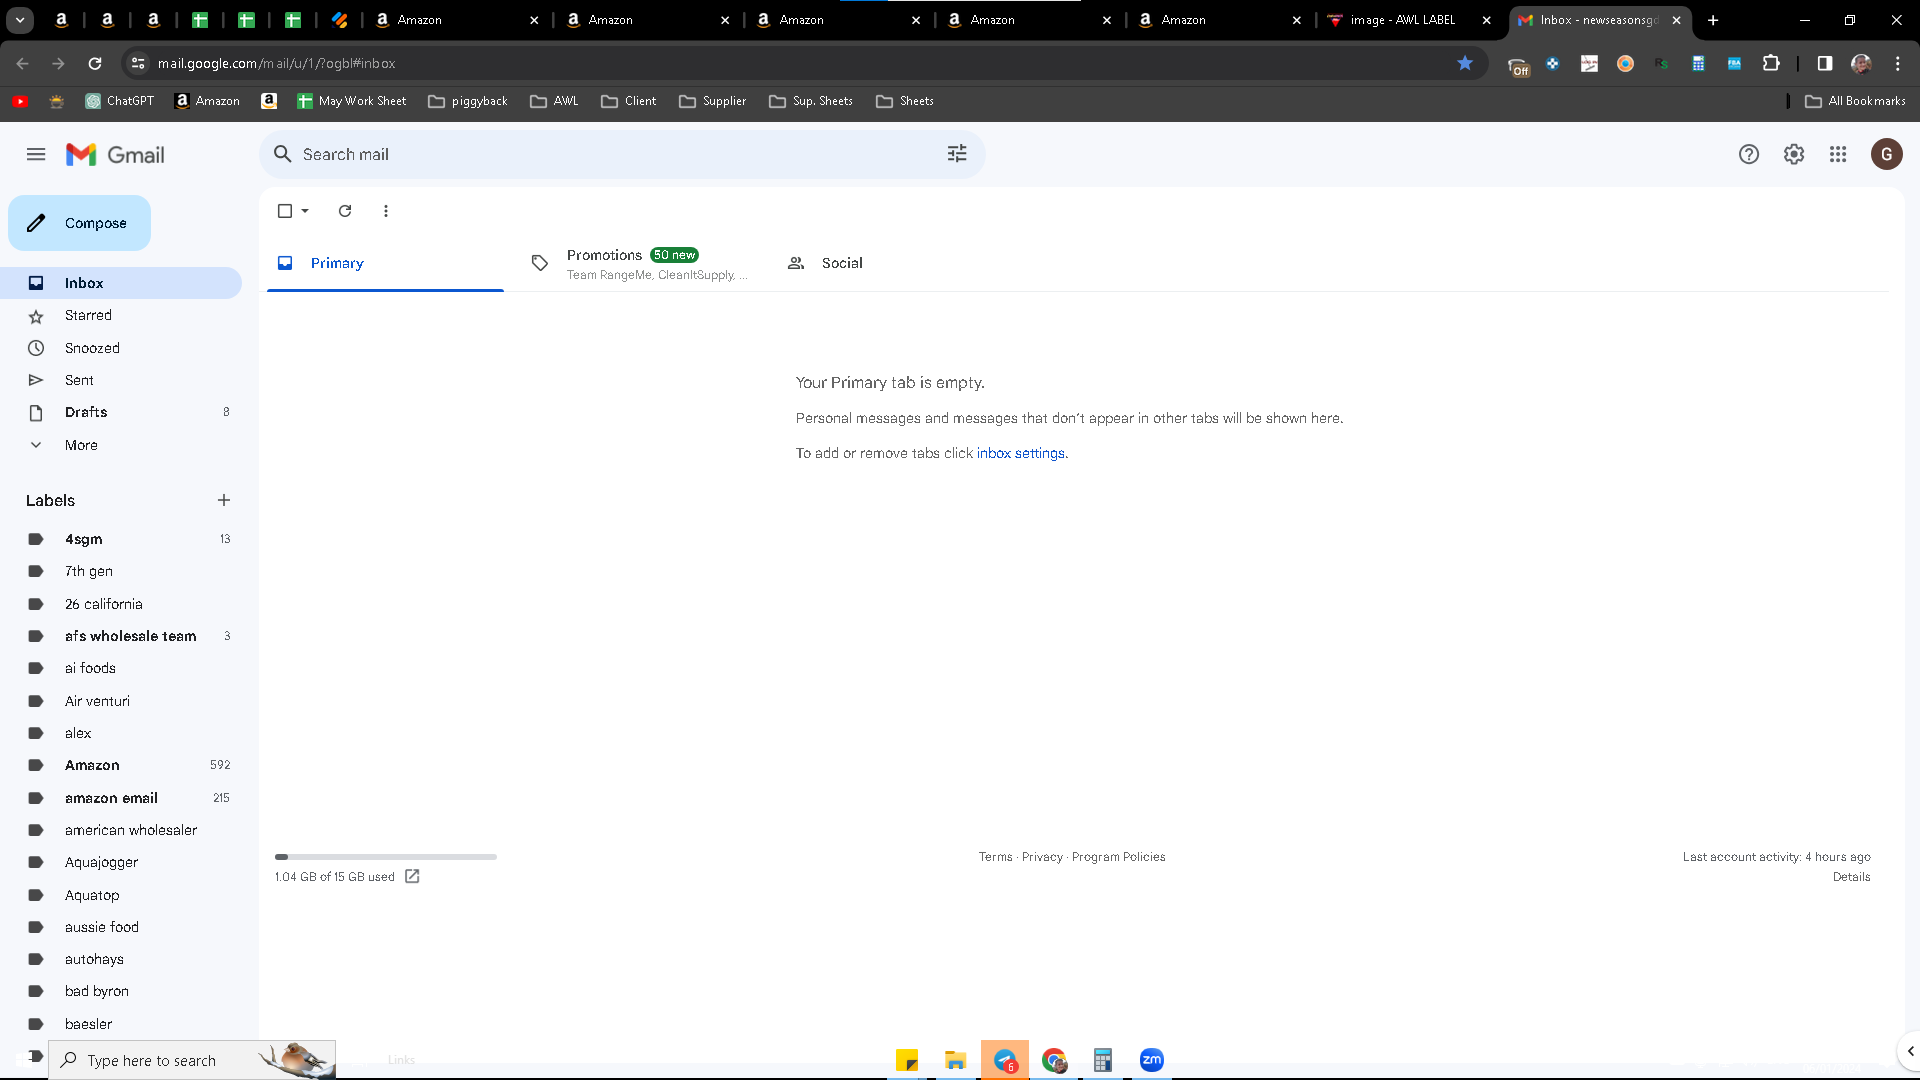The image size is (1920, 1080).
Task: Click the Windows taskbar search box
Action: pos(192,1060)
